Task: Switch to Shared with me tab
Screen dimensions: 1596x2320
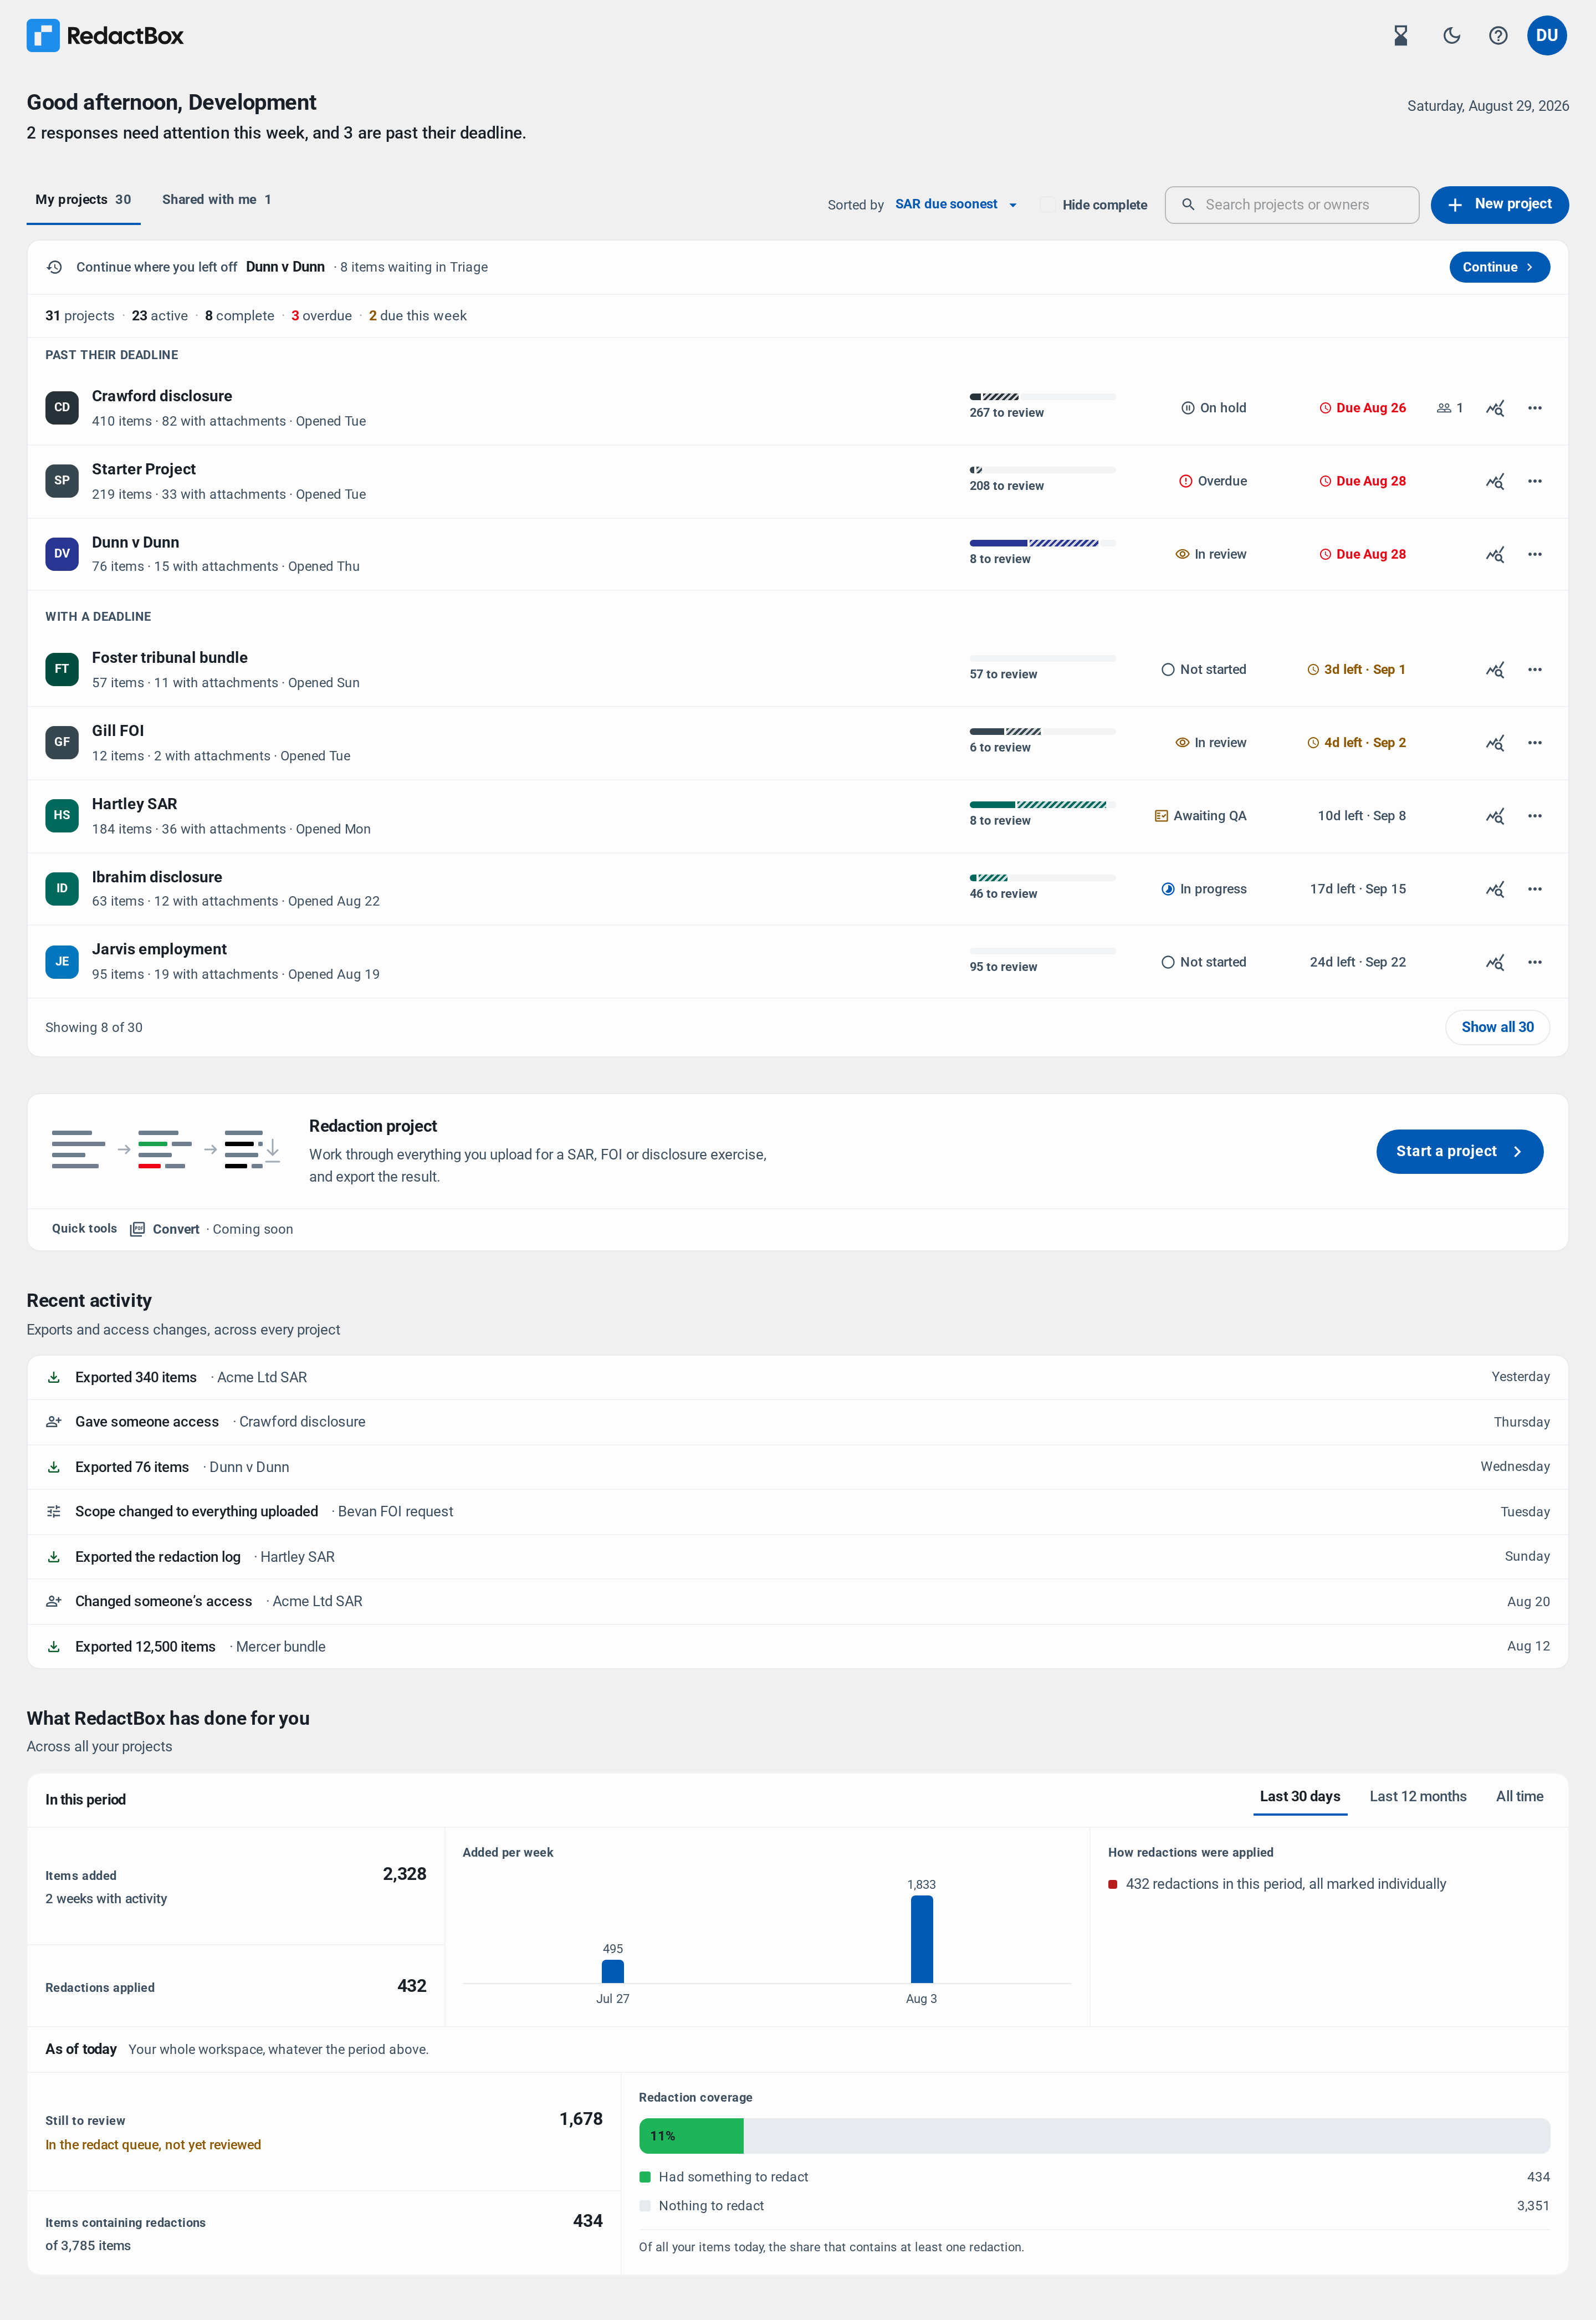Action: click(216, 200)
